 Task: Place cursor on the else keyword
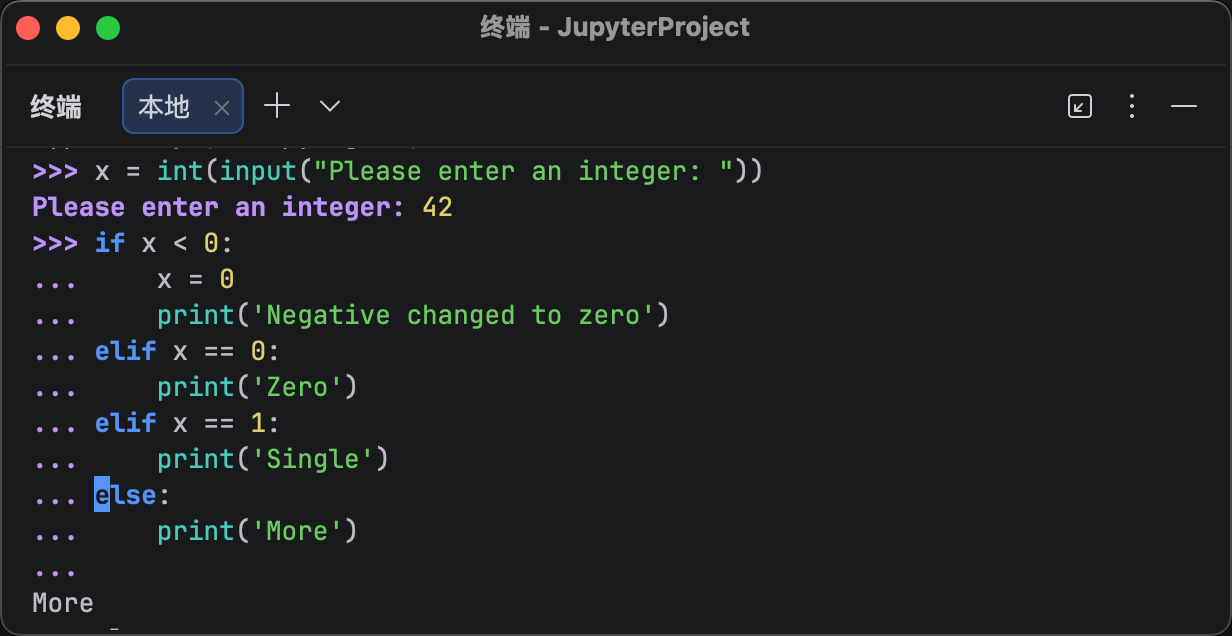click(126, 495)
